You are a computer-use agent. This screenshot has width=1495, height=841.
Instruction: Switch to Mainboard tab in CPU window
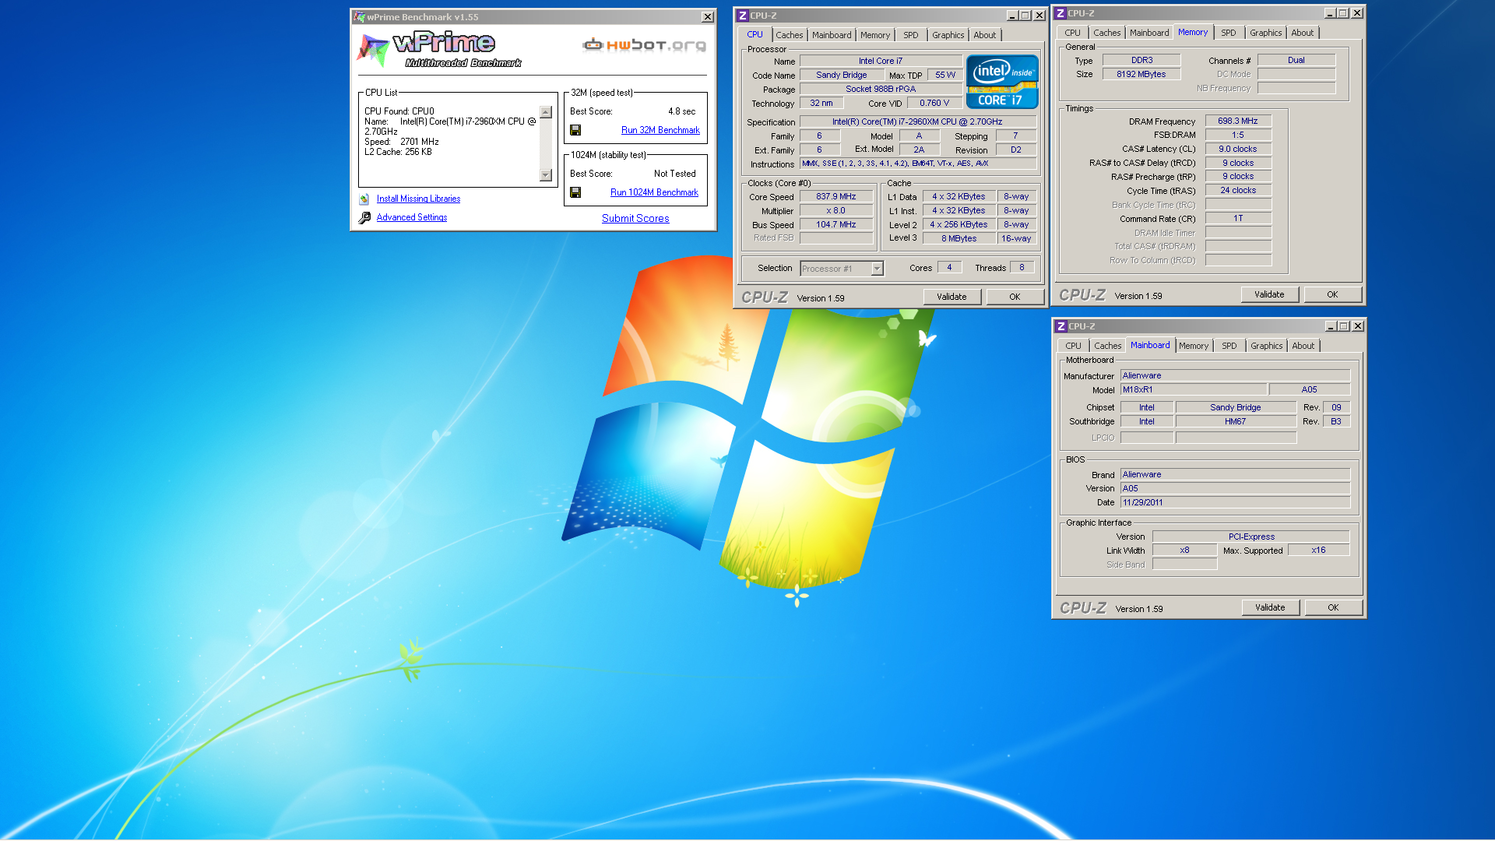[x=831, y=35]
